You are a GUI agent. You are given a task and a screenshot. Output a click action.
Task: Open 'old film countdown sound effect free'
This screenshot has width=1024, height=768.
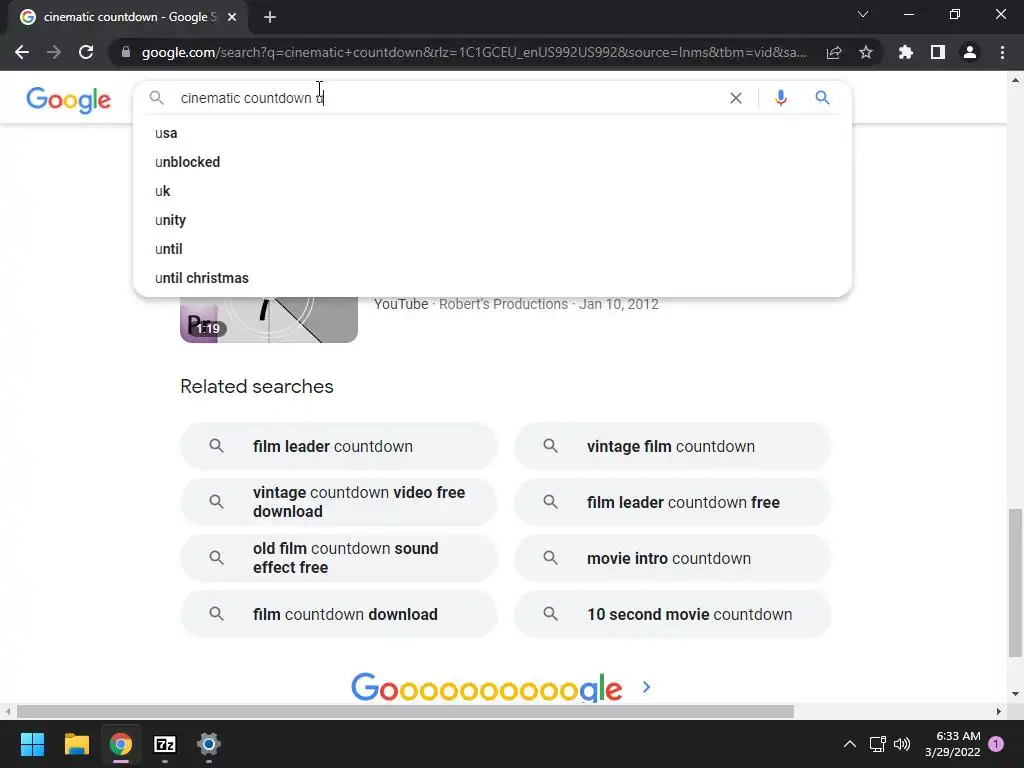[x=339, y=558]
